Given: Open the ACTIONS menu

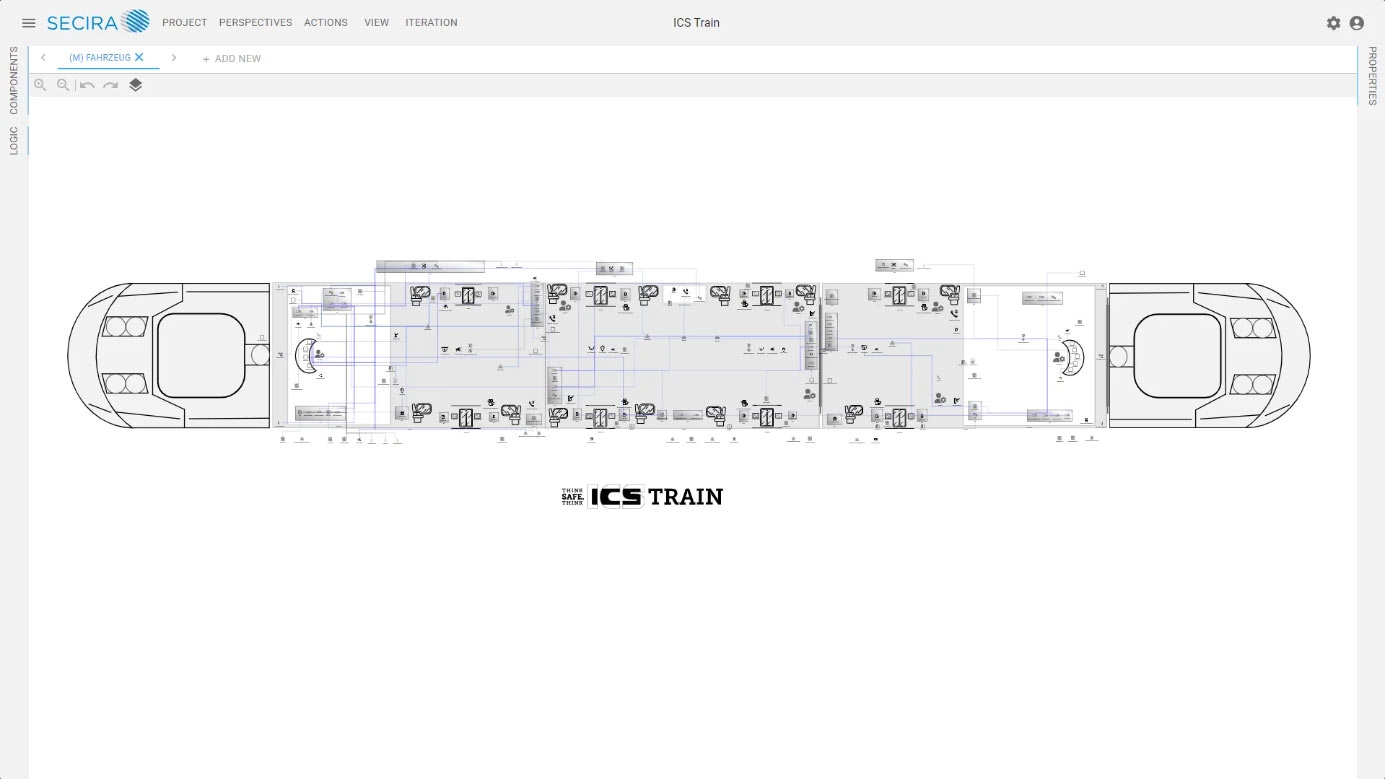Looking at the screenshot, I should point(326,23).
